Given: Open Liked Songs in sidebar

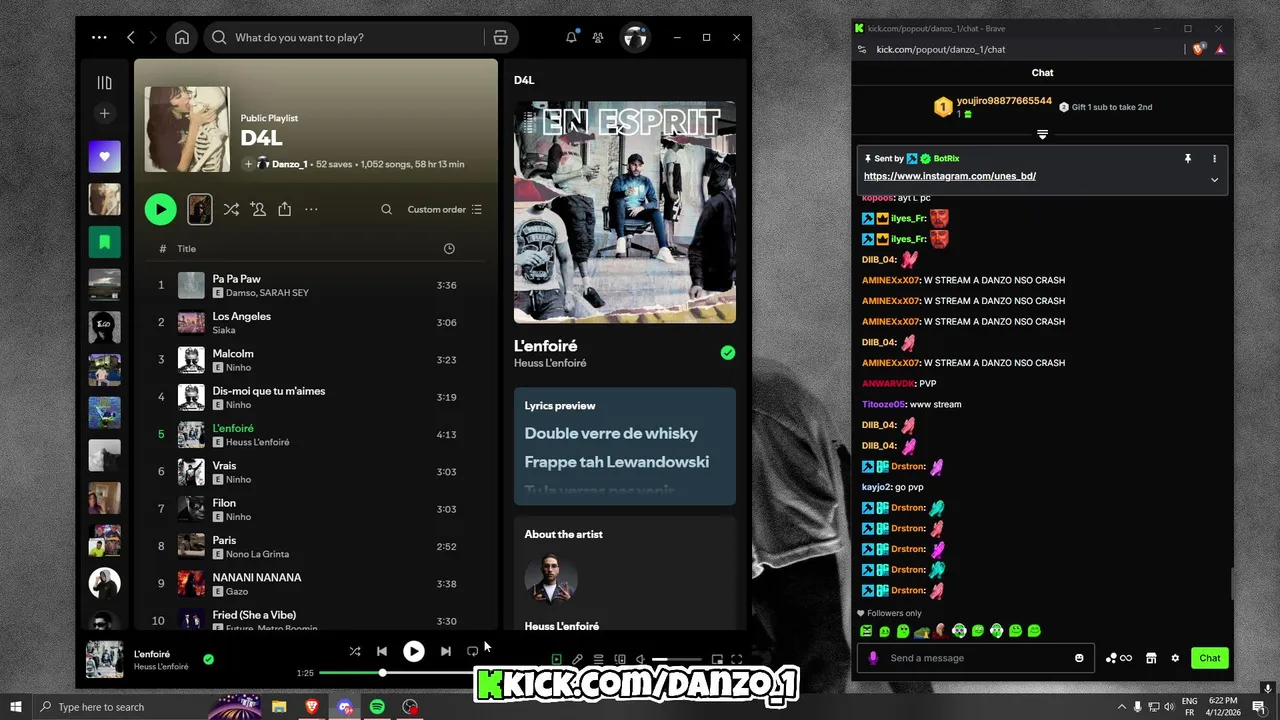Looking at the screenshot, I should coord(104,156).
